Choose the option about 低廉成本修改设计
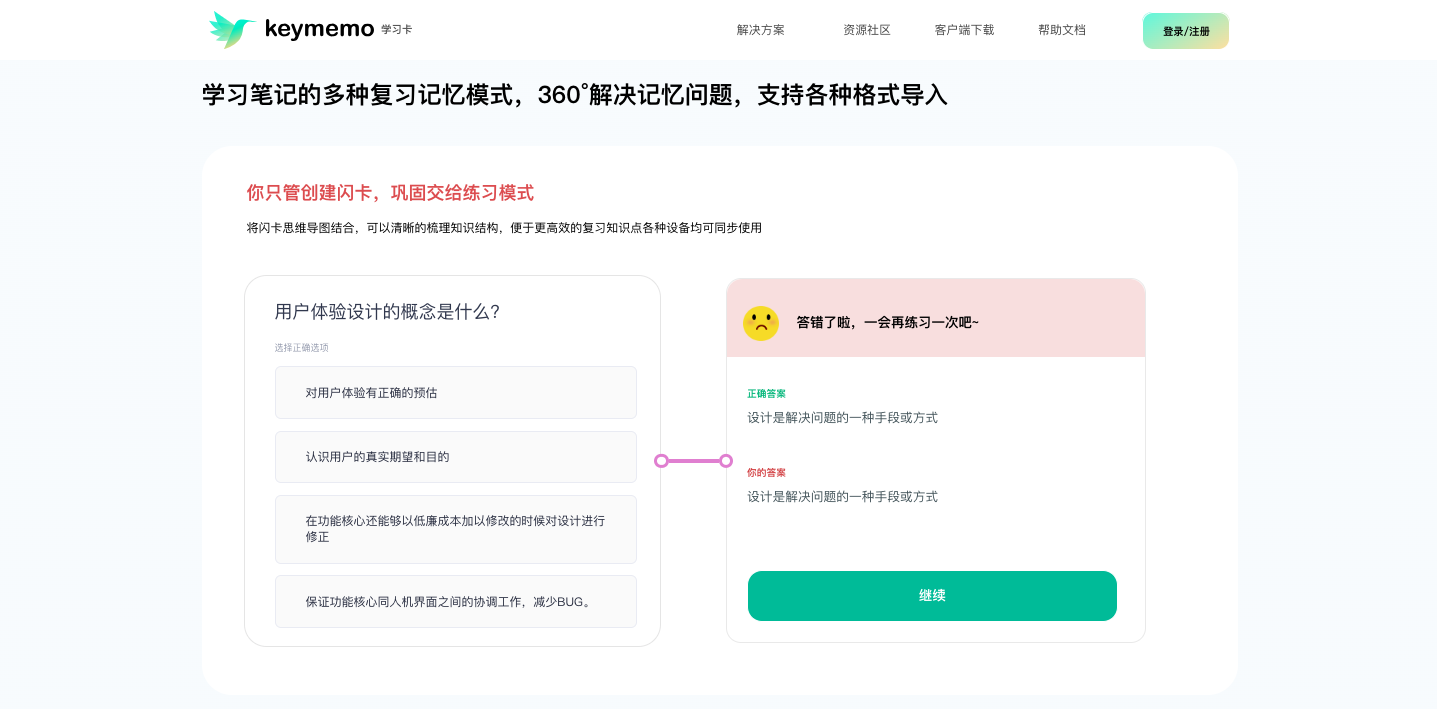 (x=455, y=529)
